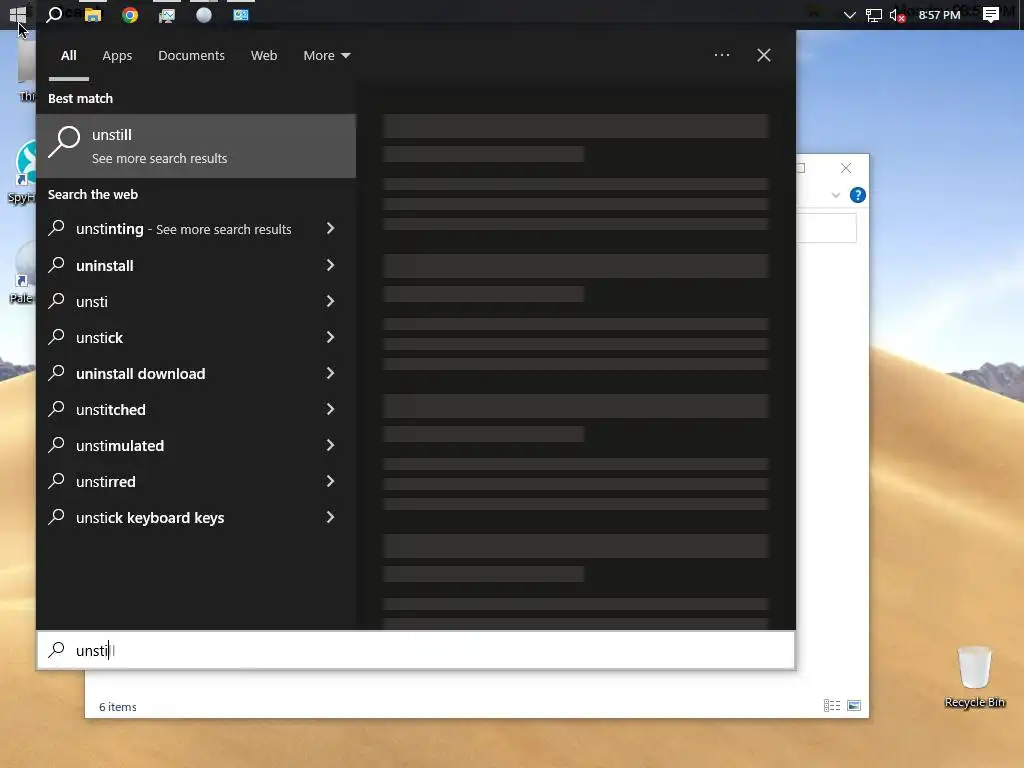
Task: Expand preview arrow for unstick keyboard keys
Action: pyautogui.click(x=330, y=517)
